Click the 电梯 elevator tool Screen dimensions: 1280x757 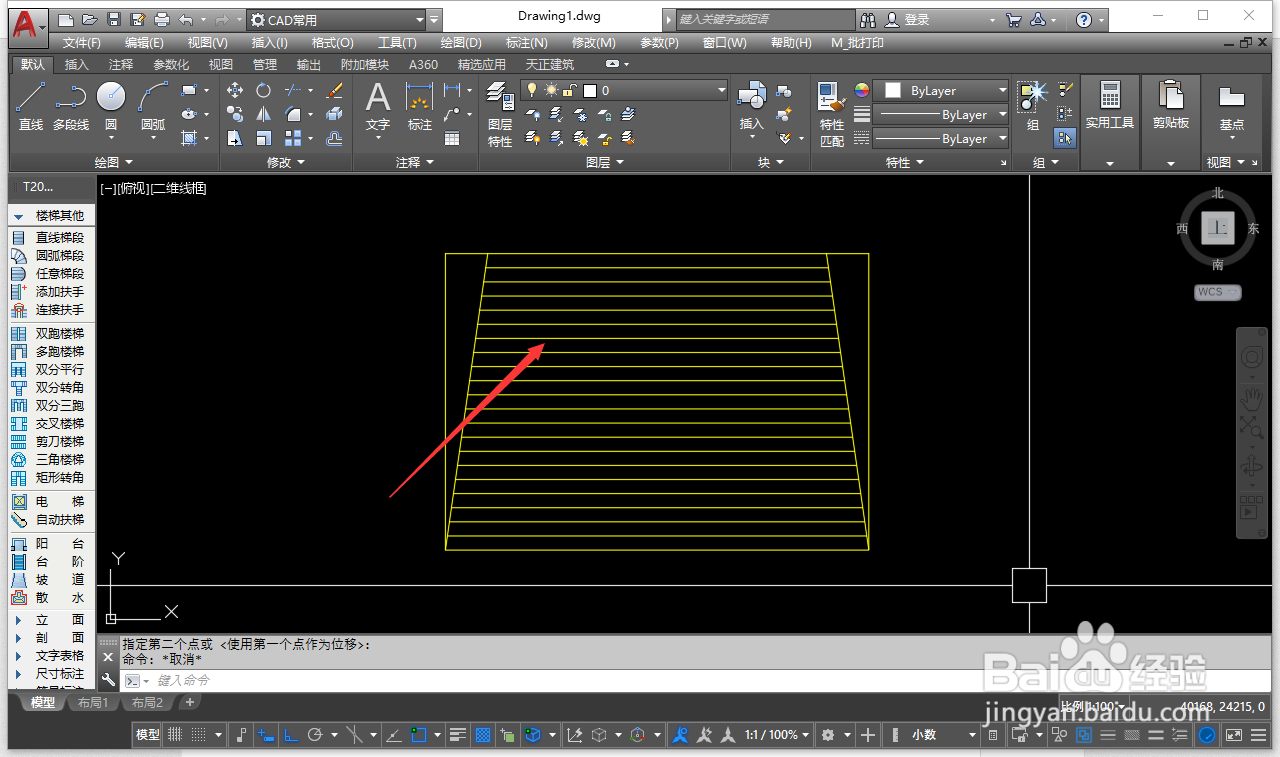(x=47, y=502)
